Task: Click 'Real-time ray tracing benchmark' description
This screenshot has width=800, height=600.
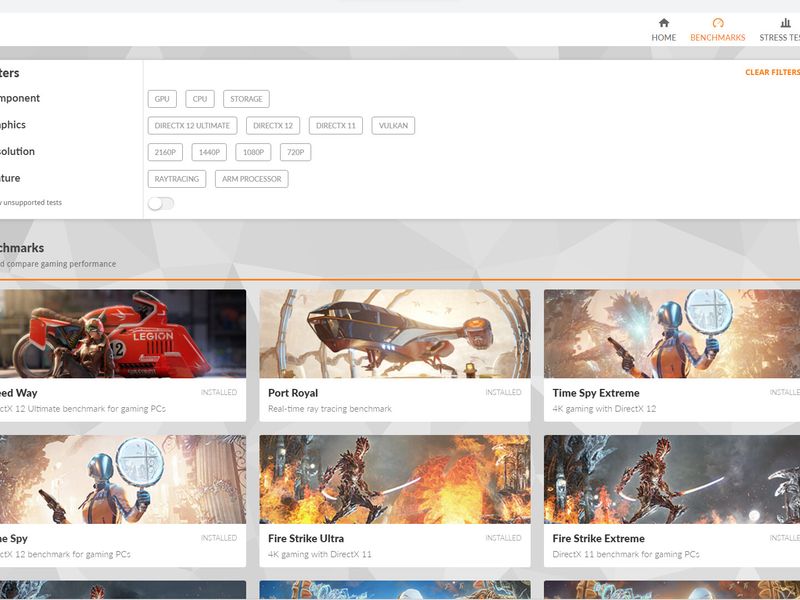Action: [x=330, y=409]
